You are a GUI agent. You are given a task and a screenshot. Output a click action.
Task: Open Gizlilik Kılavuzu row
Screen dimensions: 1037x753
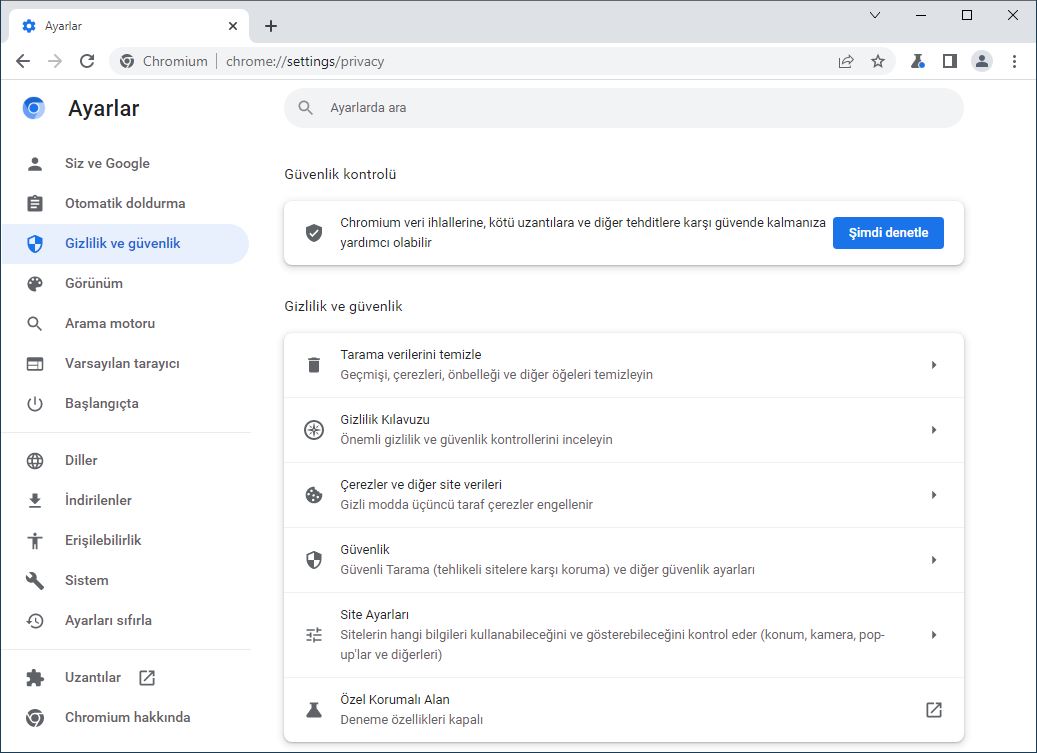point(624,430)
